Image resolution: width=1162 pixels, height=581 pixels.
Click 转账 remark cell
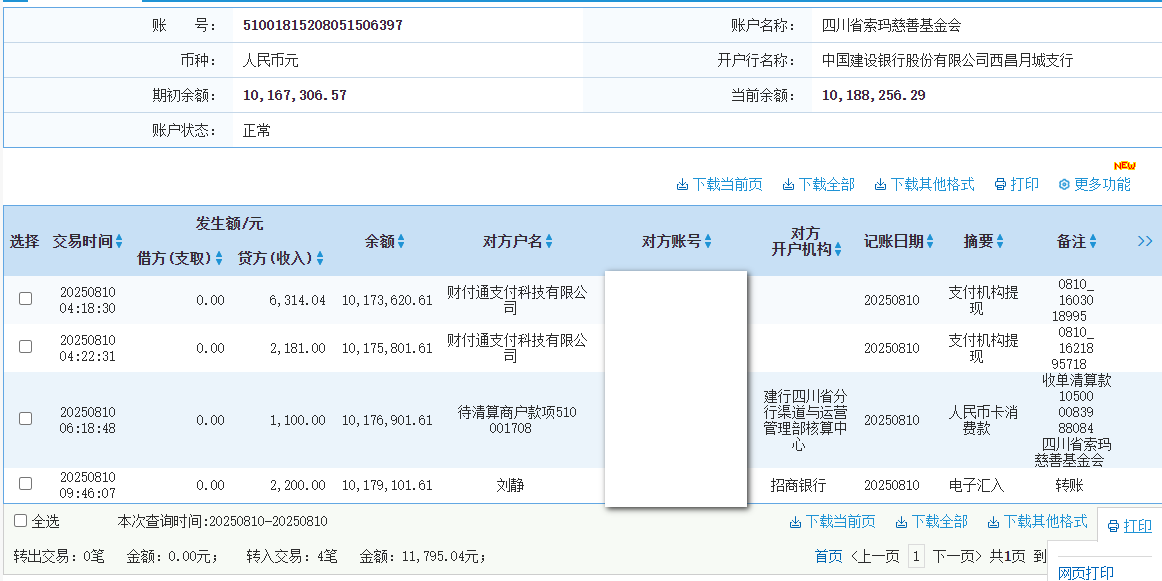point(1069,485)
